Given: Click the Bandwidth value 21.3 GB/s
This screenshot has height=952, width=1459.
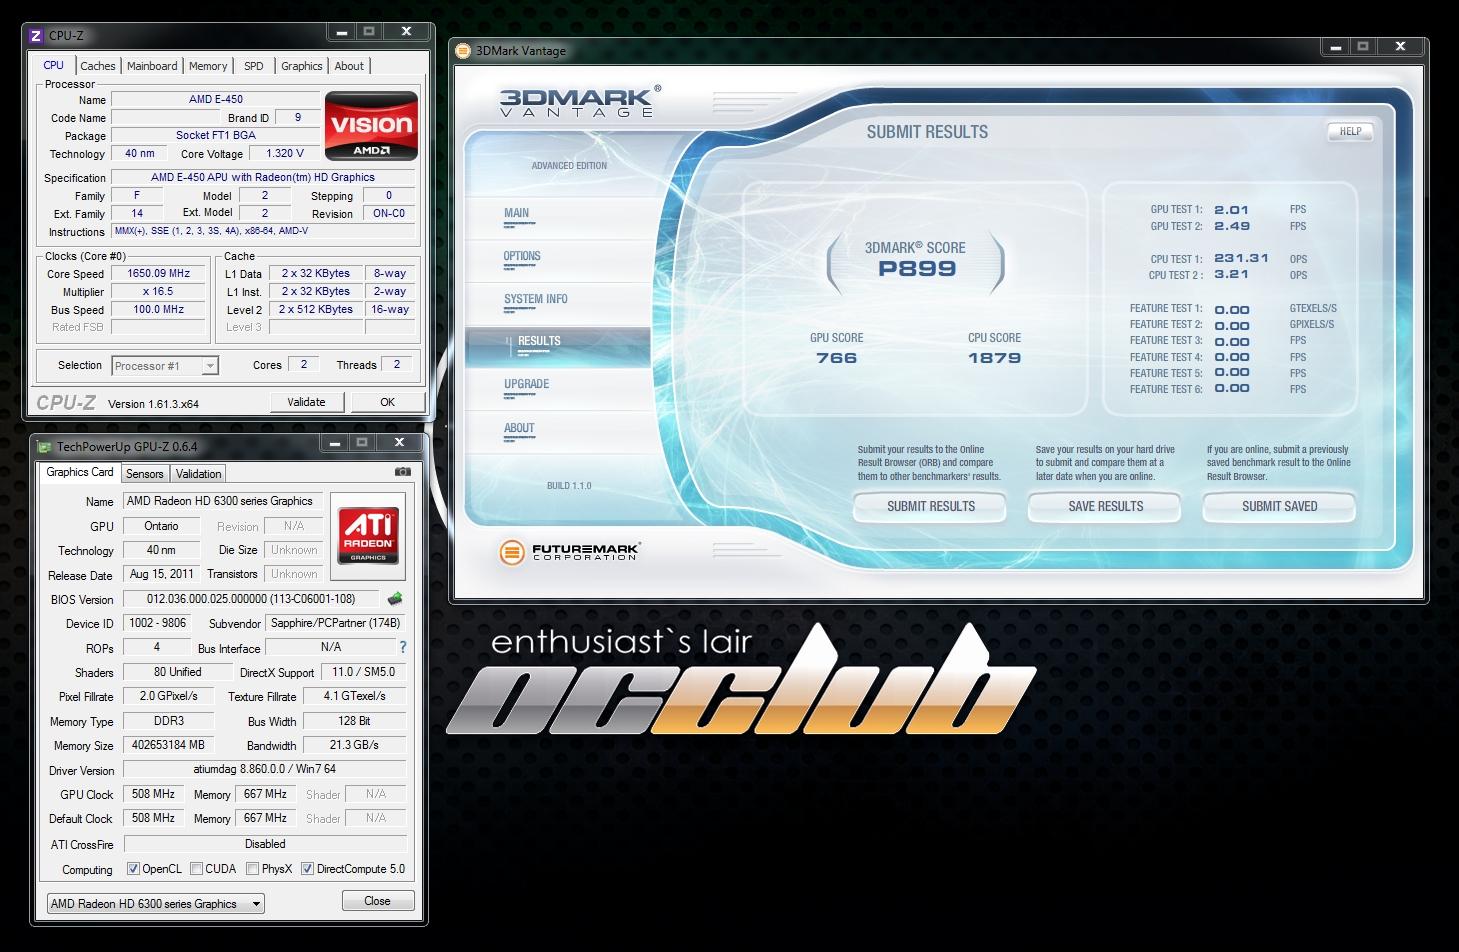Looking at the screenshot, I should pyautogui.click(x=354, y=745).
